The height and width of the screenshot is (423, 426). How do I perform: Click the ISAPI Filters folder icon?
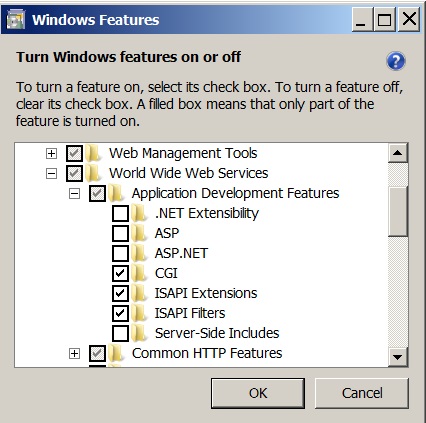click(x=139, y=313)
